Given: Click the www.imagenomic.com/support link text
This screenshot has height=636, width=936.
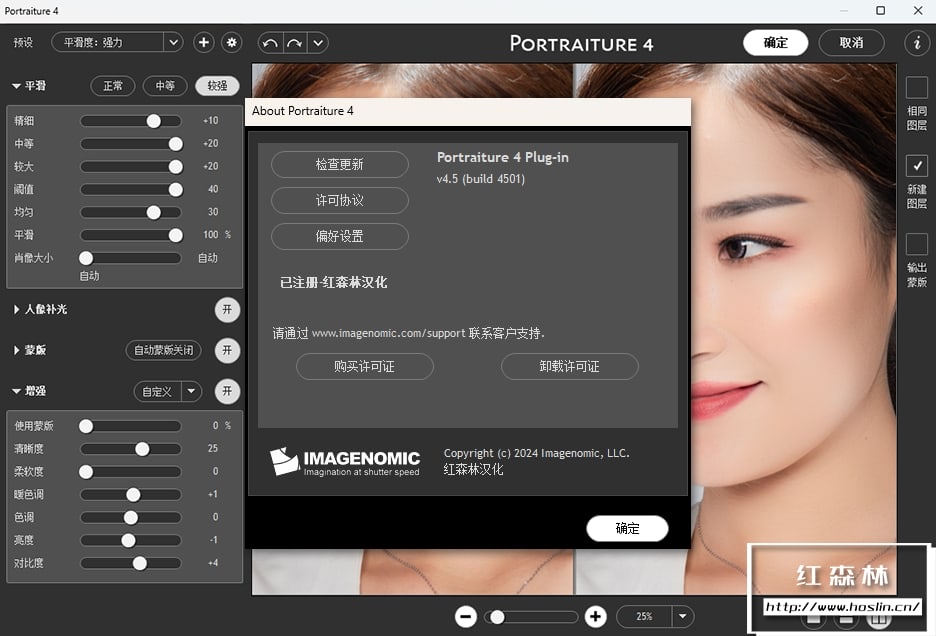Looking at the screenshot, I should tap(388, 333).
